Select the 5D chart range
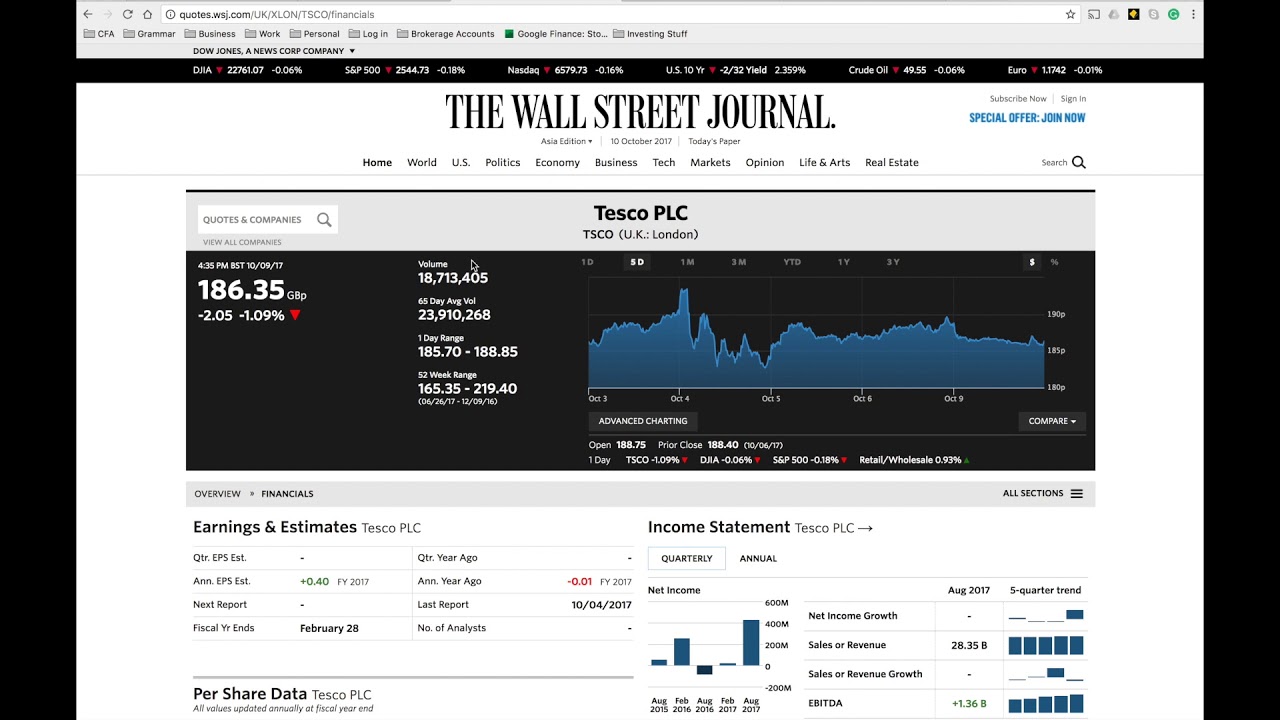 point(637,262)
